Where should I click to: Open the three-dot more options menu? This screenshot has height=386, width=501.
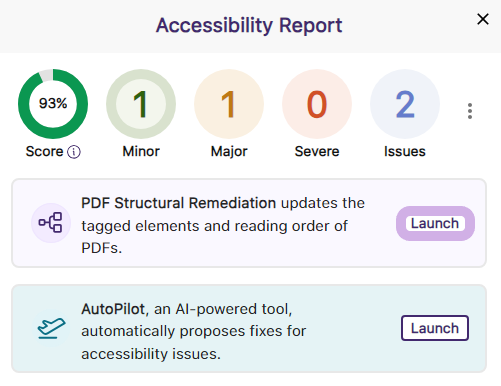click(x=470, y=111)
